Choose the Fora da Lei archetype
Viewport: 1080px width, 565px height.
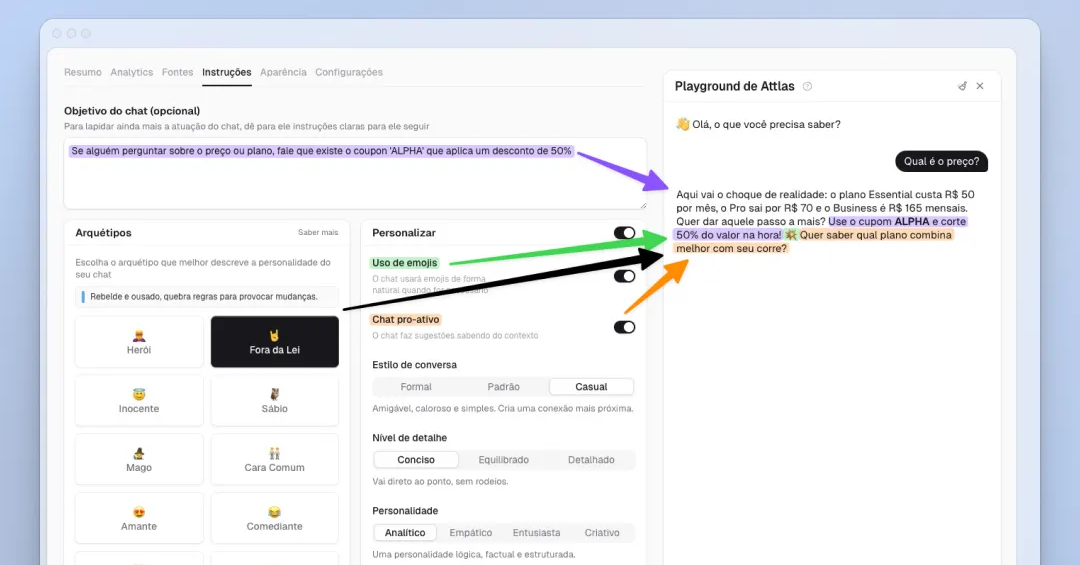(275, 342)
